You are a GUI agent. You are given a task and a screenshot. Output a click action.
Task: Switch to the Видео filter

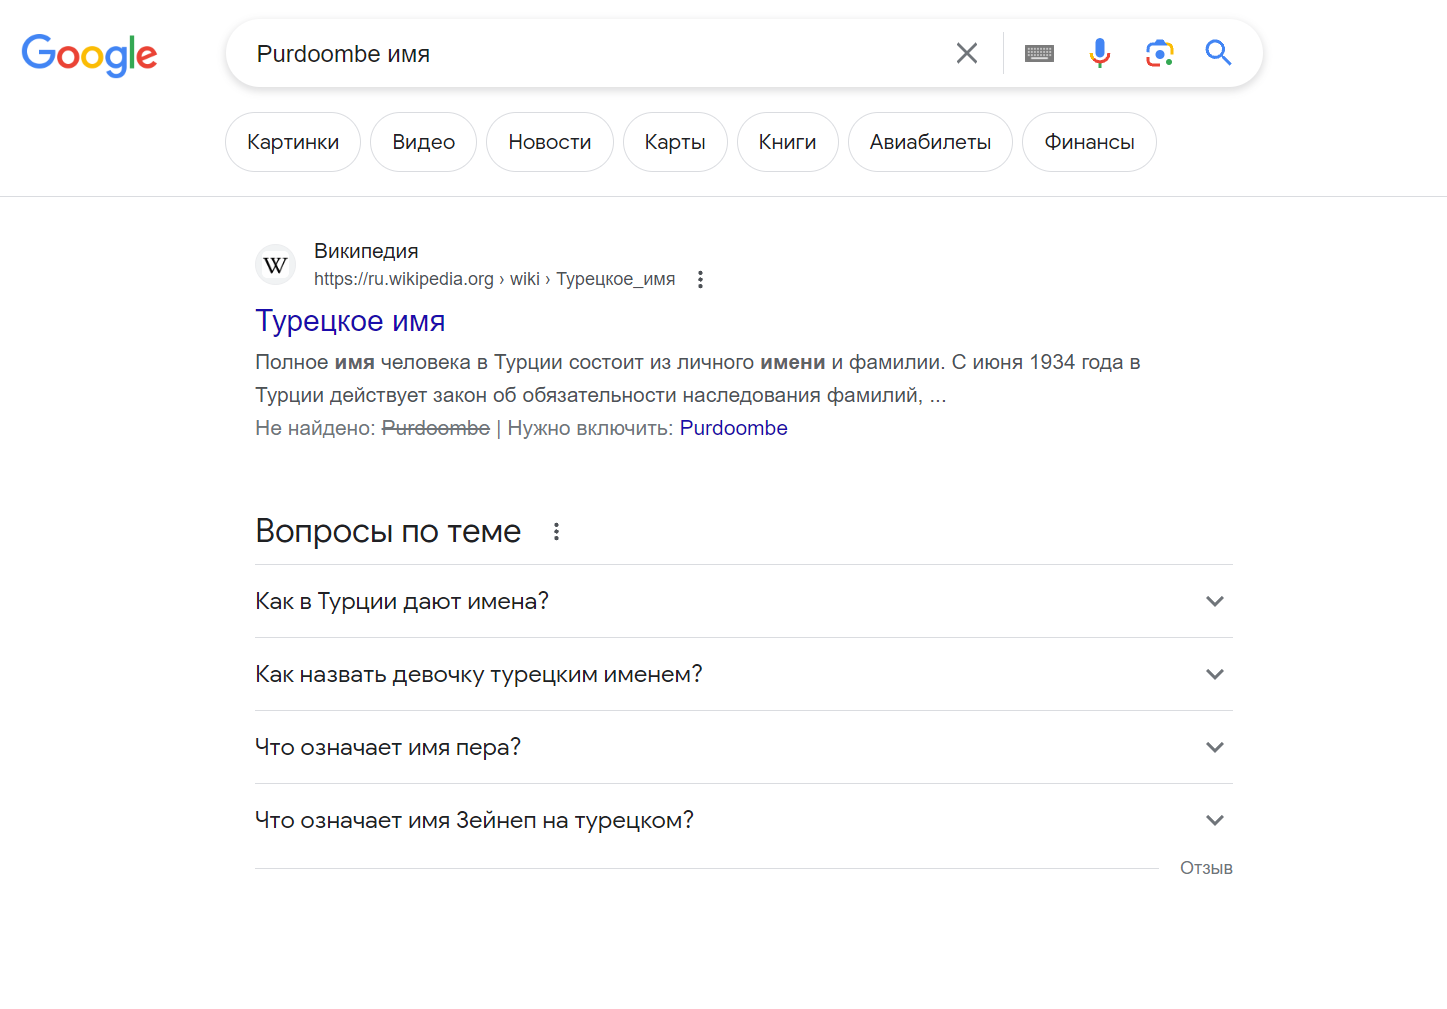(x=423, y=142)
